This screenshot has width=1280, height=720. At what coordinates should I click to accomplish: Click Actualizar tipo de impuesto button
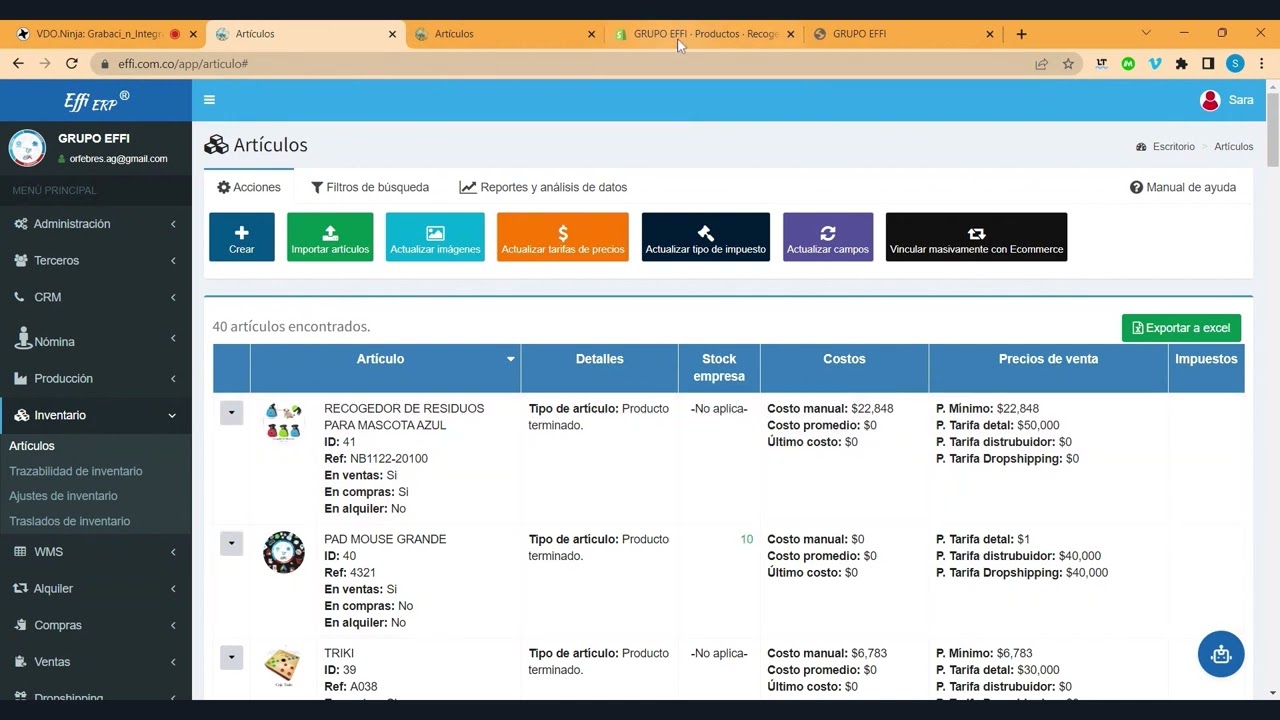706,237
